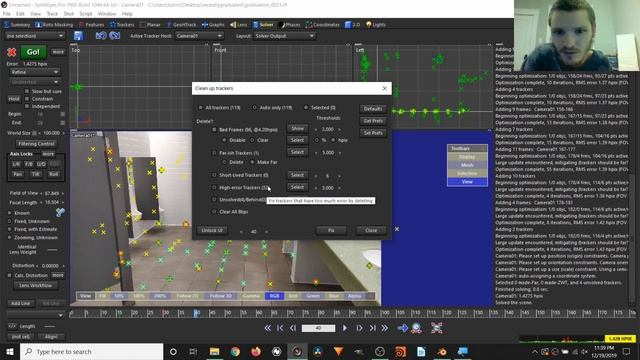Open the 3-D room
The image size is (640, 360).
click(353, 24)
